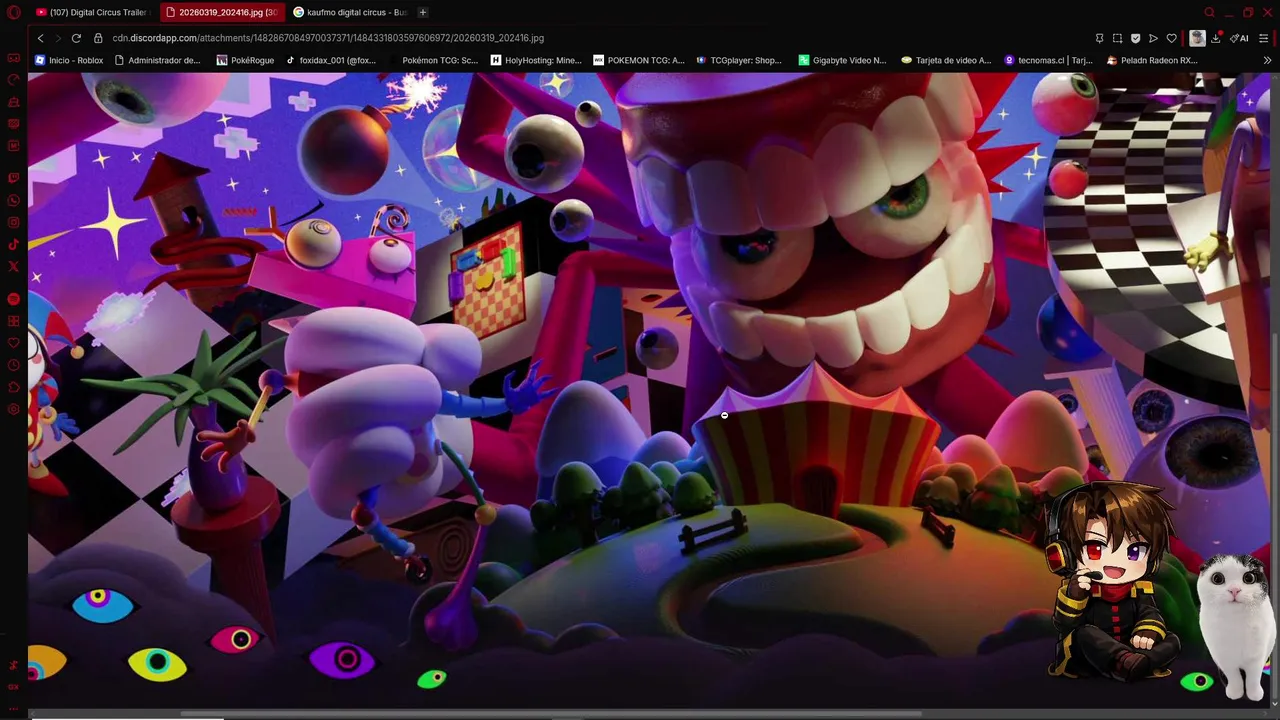Open the PokéRogue bookmark
1280x720 pixels.
243,60
